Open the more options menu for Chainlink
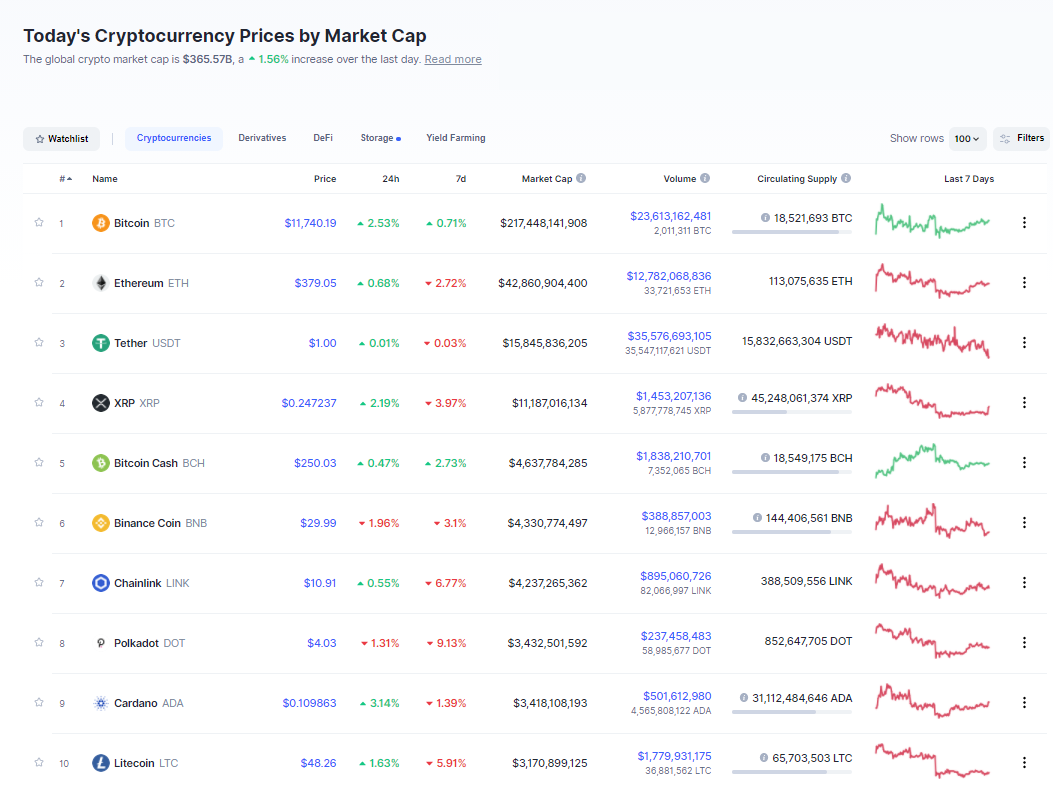 [x=1024, y=582]
